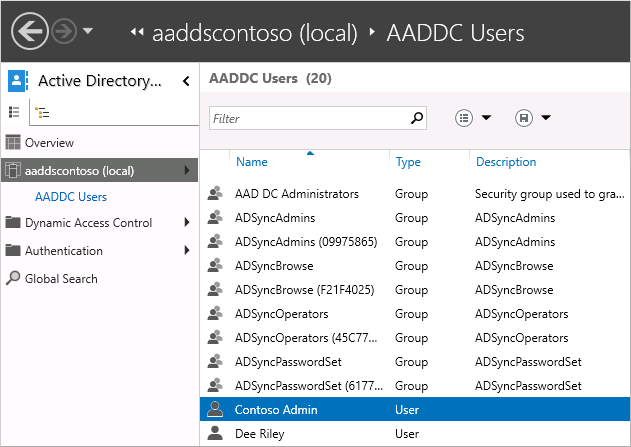631x447 pixels.
Task: Switch to tree view in navigation pane
Action: coord(43,112)
